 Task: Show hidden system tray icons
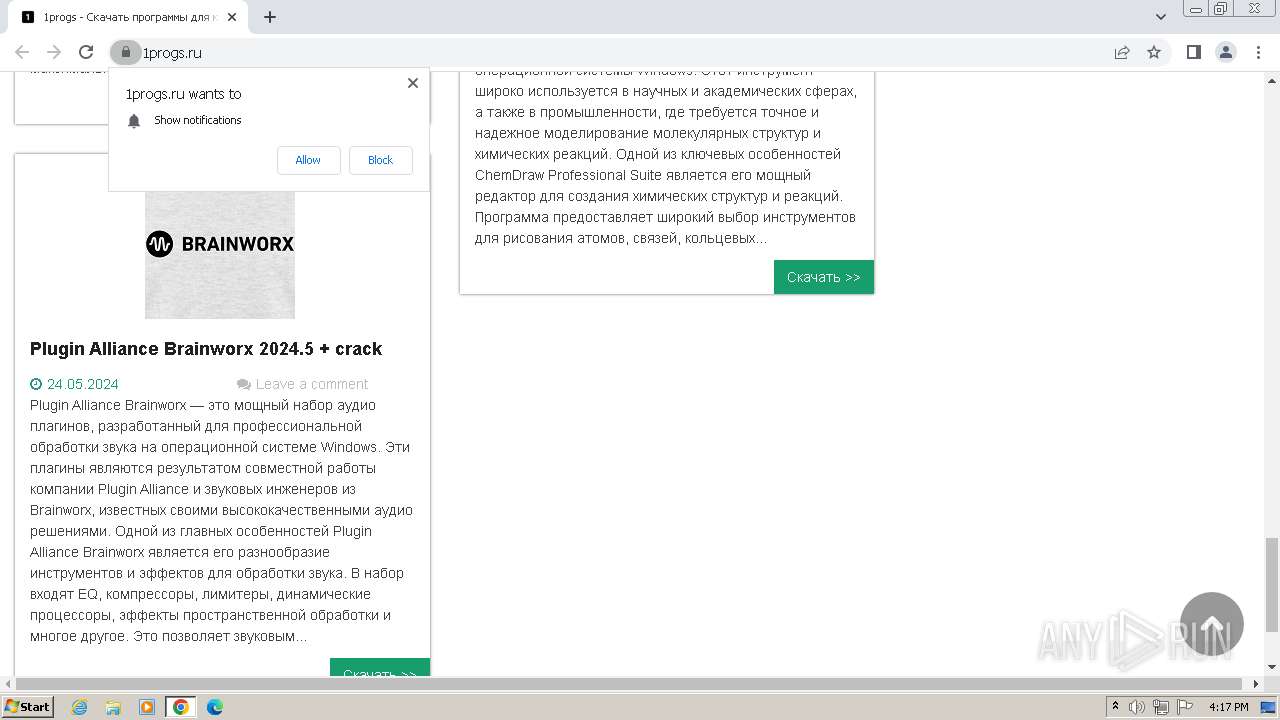[1115, 707]
